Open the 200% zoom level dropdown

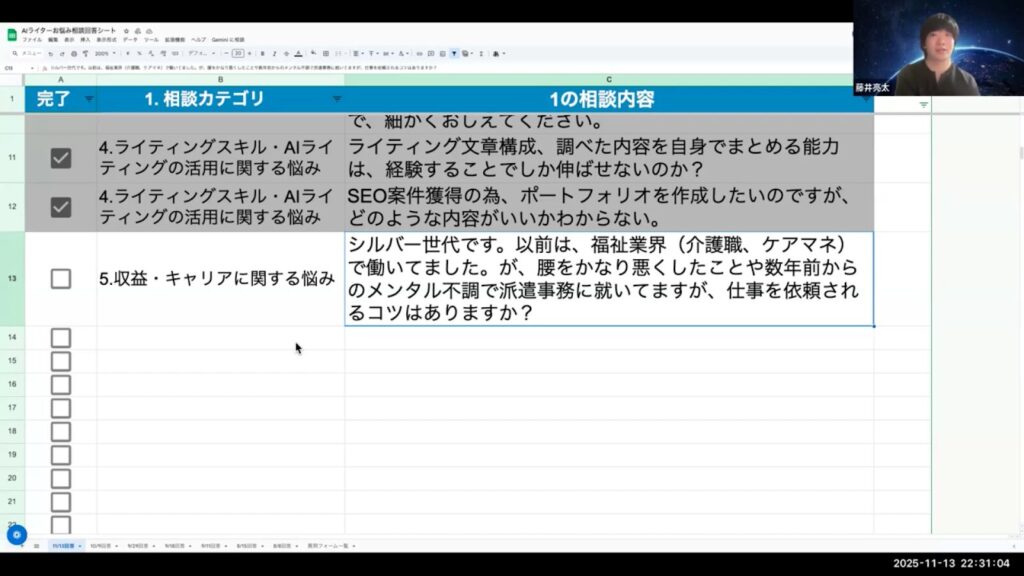[x=105, y=53]
